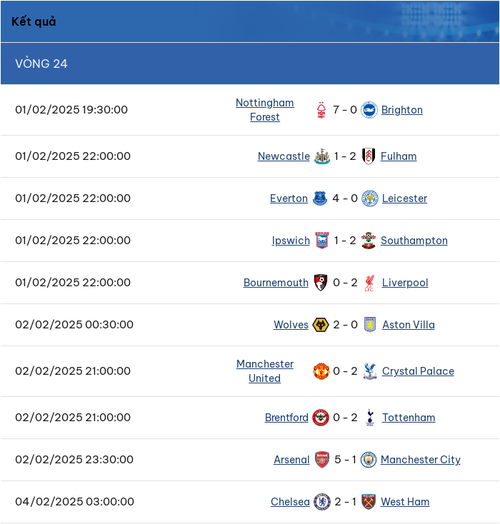This screenshot has width=500, height=524.
Task: Click the Manchester United club crest
Action: [x=321, y=371]
